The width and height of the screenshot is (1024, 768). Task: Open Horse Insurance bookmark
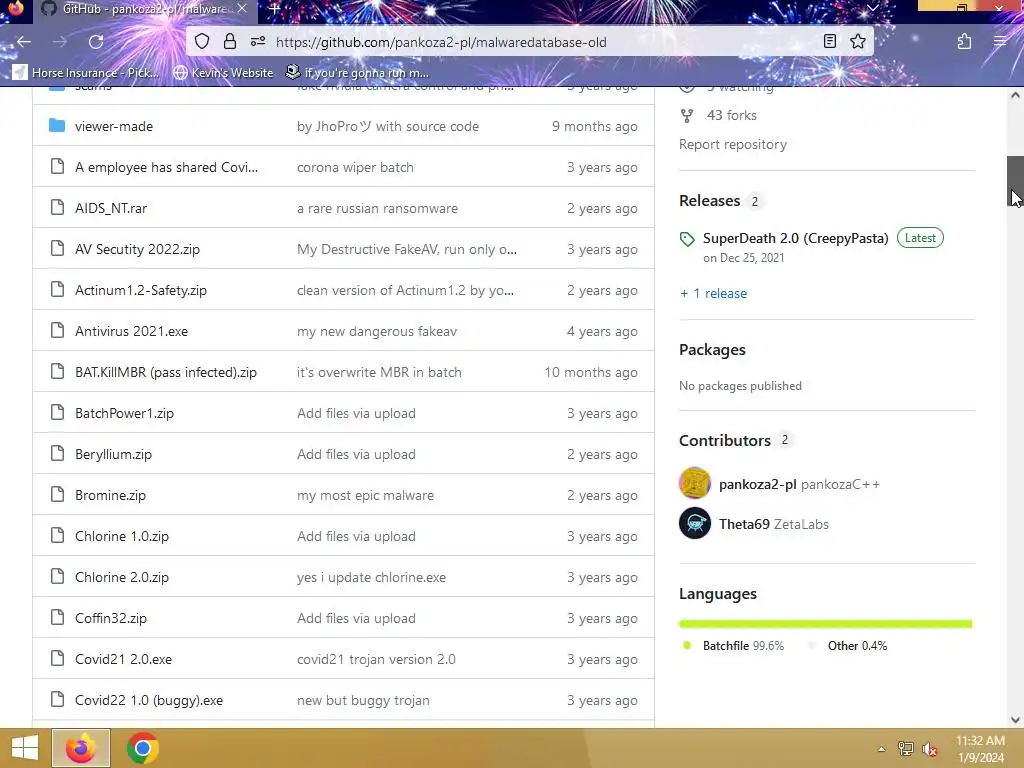(86, 72)
